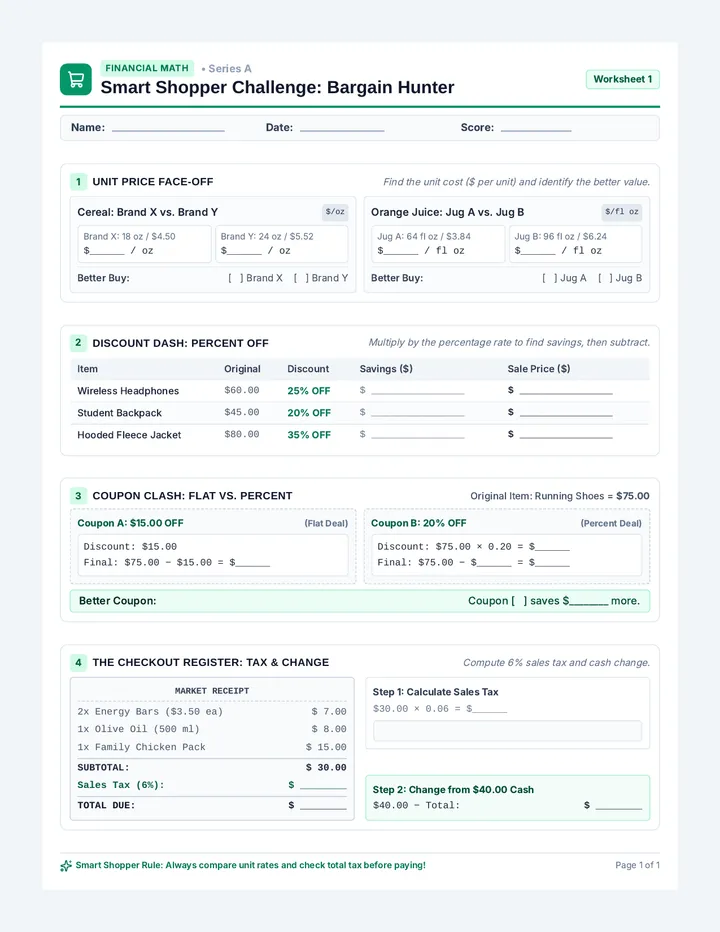Image resolution: width=720 pixels, height=932 pixels.
Task: Click the sparkle icon beside Smart Shopper Rule
Action: 65,866
